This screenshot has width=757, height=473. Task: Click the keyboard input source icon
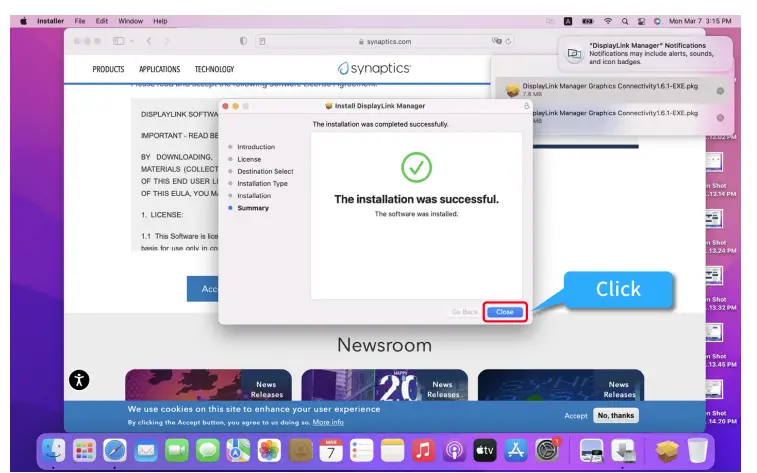tap(568, 21)
